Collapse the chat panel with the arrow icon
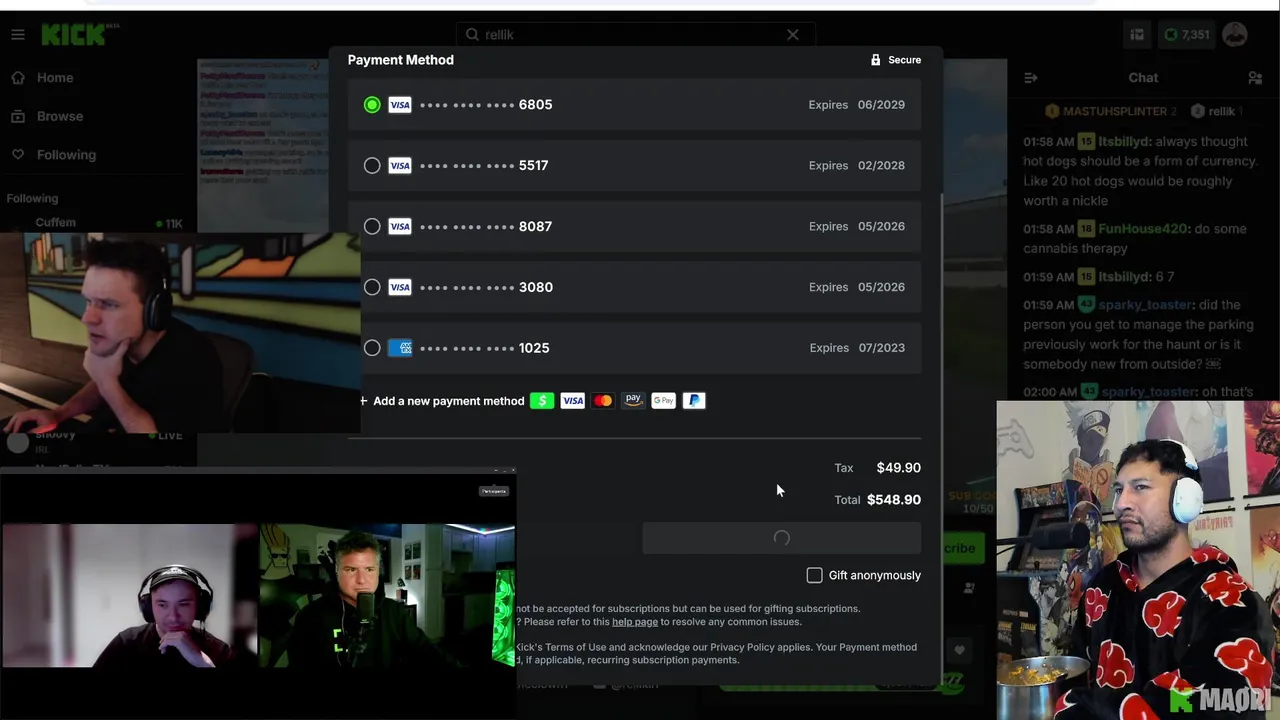 point(1031,78)
